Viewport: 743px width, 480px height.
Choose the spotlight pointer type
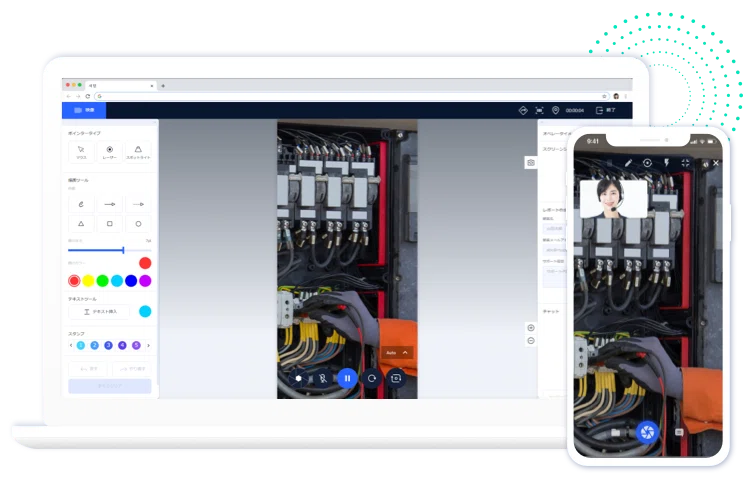[138, 151]
